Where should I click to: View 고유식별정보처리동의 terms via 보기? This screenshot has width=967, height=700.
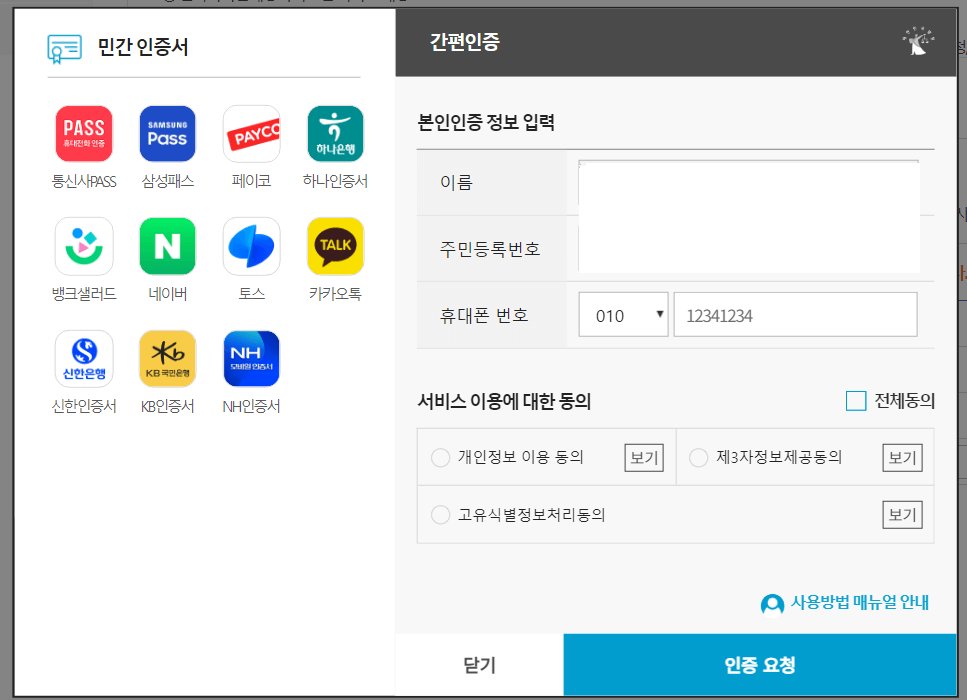tap(902, 514)
